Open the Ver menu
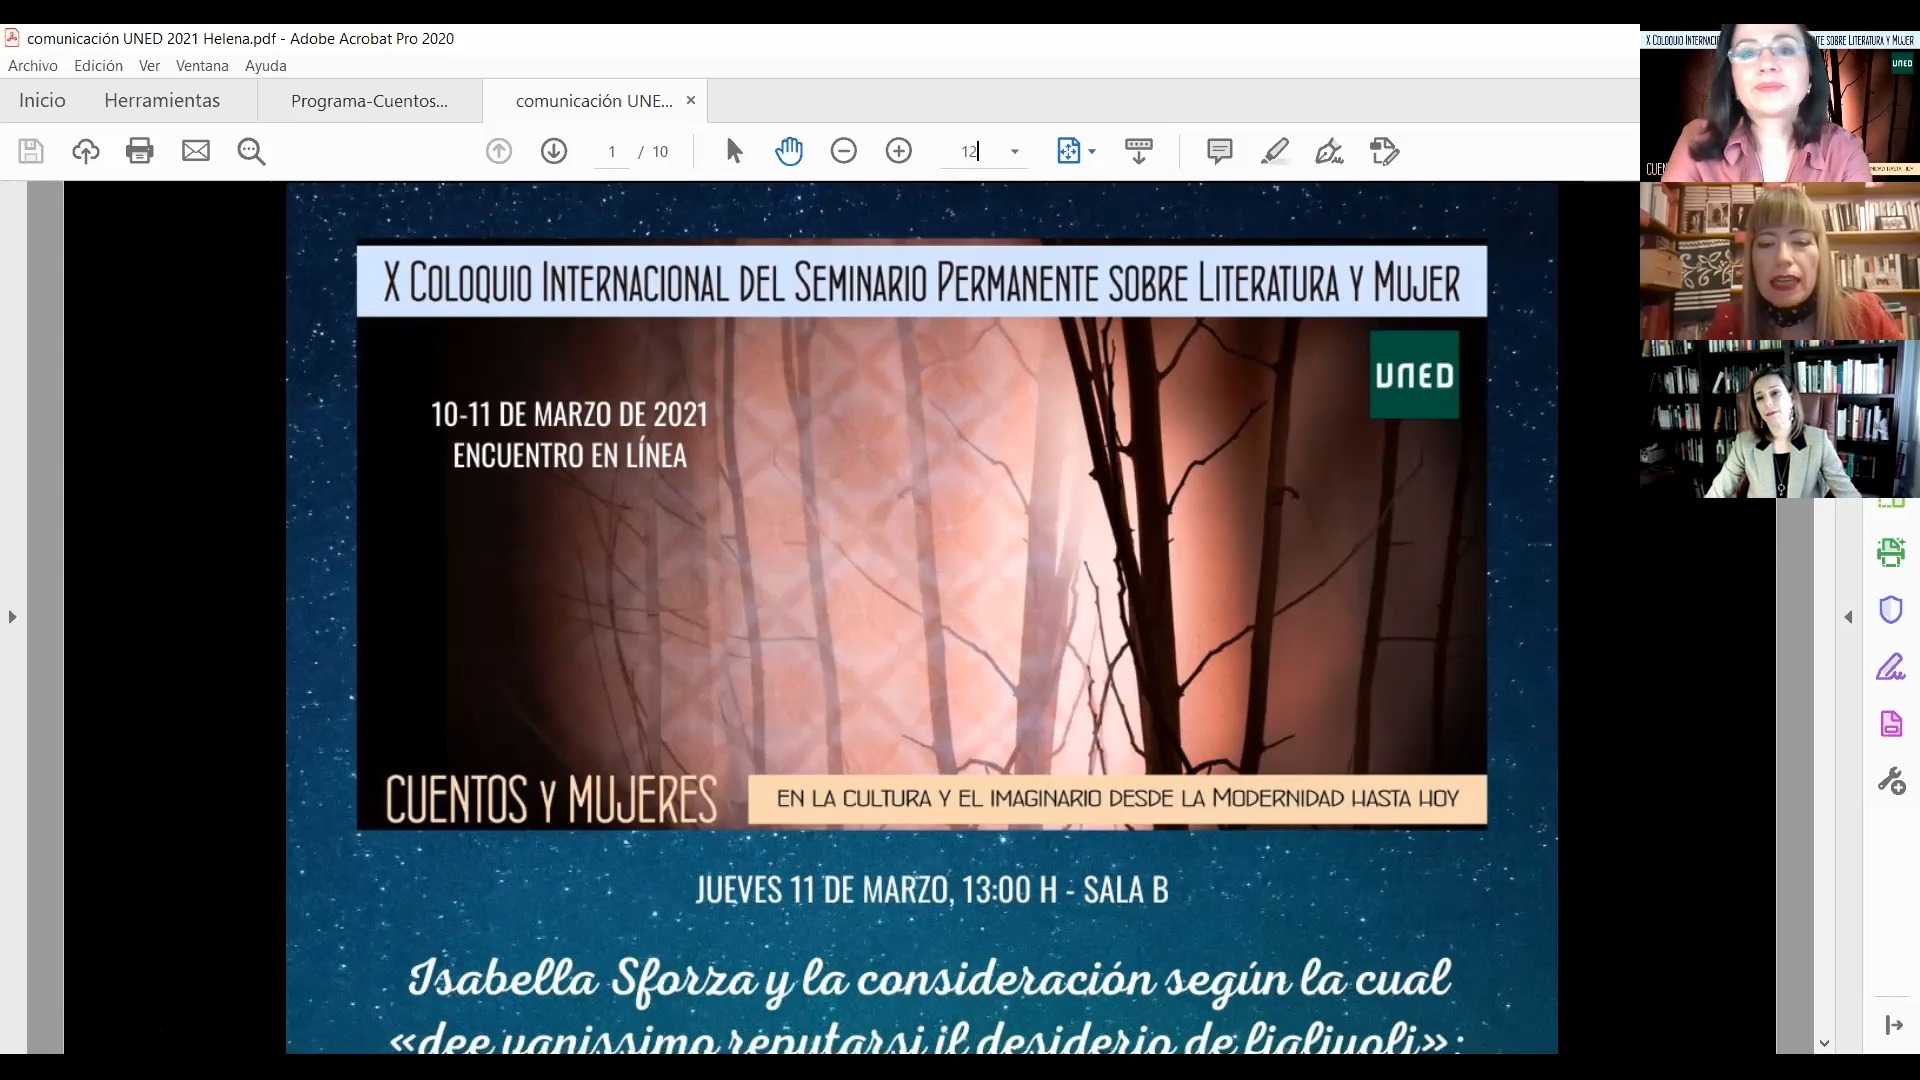This screenshot has width=1920, height=1080. [x=149, y=66]
